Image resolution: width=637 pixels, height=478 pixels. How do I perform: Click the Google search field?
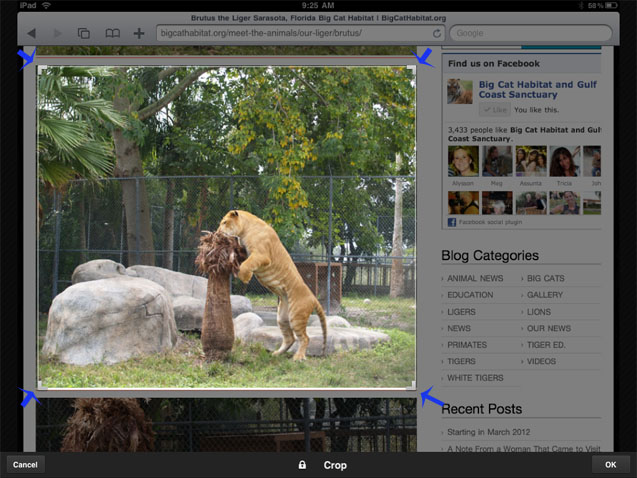point(531,33)
